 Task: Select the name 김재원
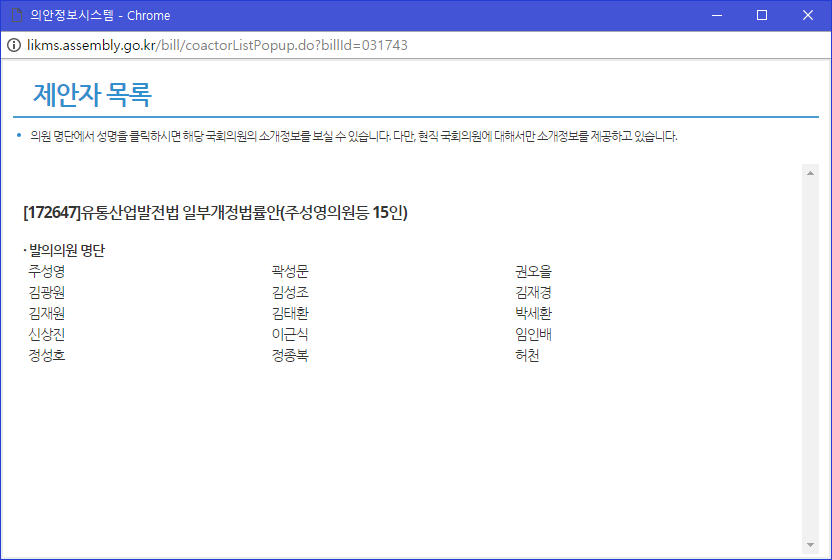[x=47, y=313]
